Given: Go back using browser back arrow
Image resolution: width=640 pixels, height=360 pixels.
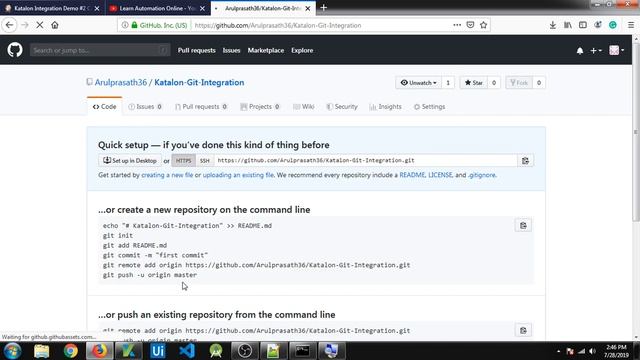Looking at the screenshot, I should (9, 25).
